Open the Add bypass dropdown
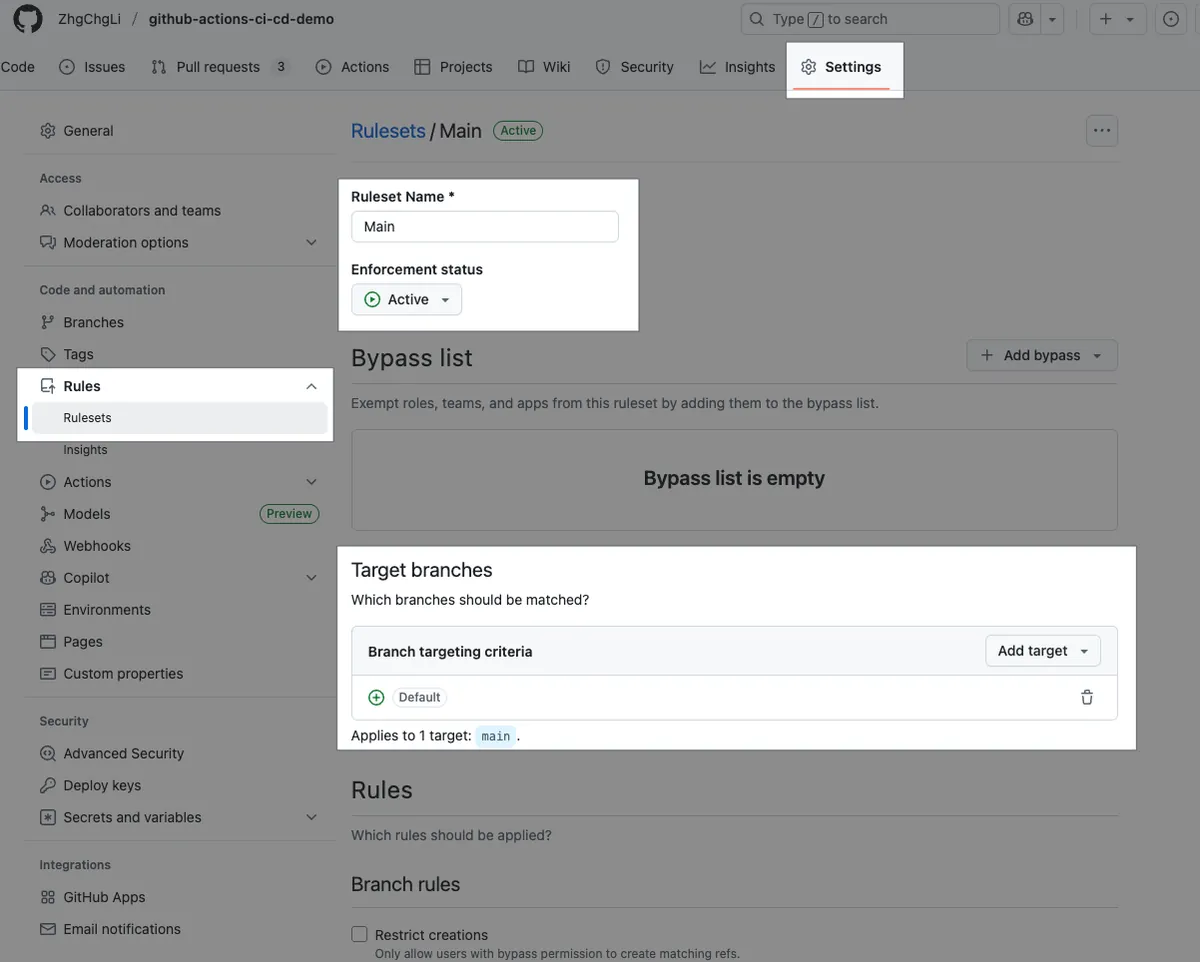 tap(1041, 355)
